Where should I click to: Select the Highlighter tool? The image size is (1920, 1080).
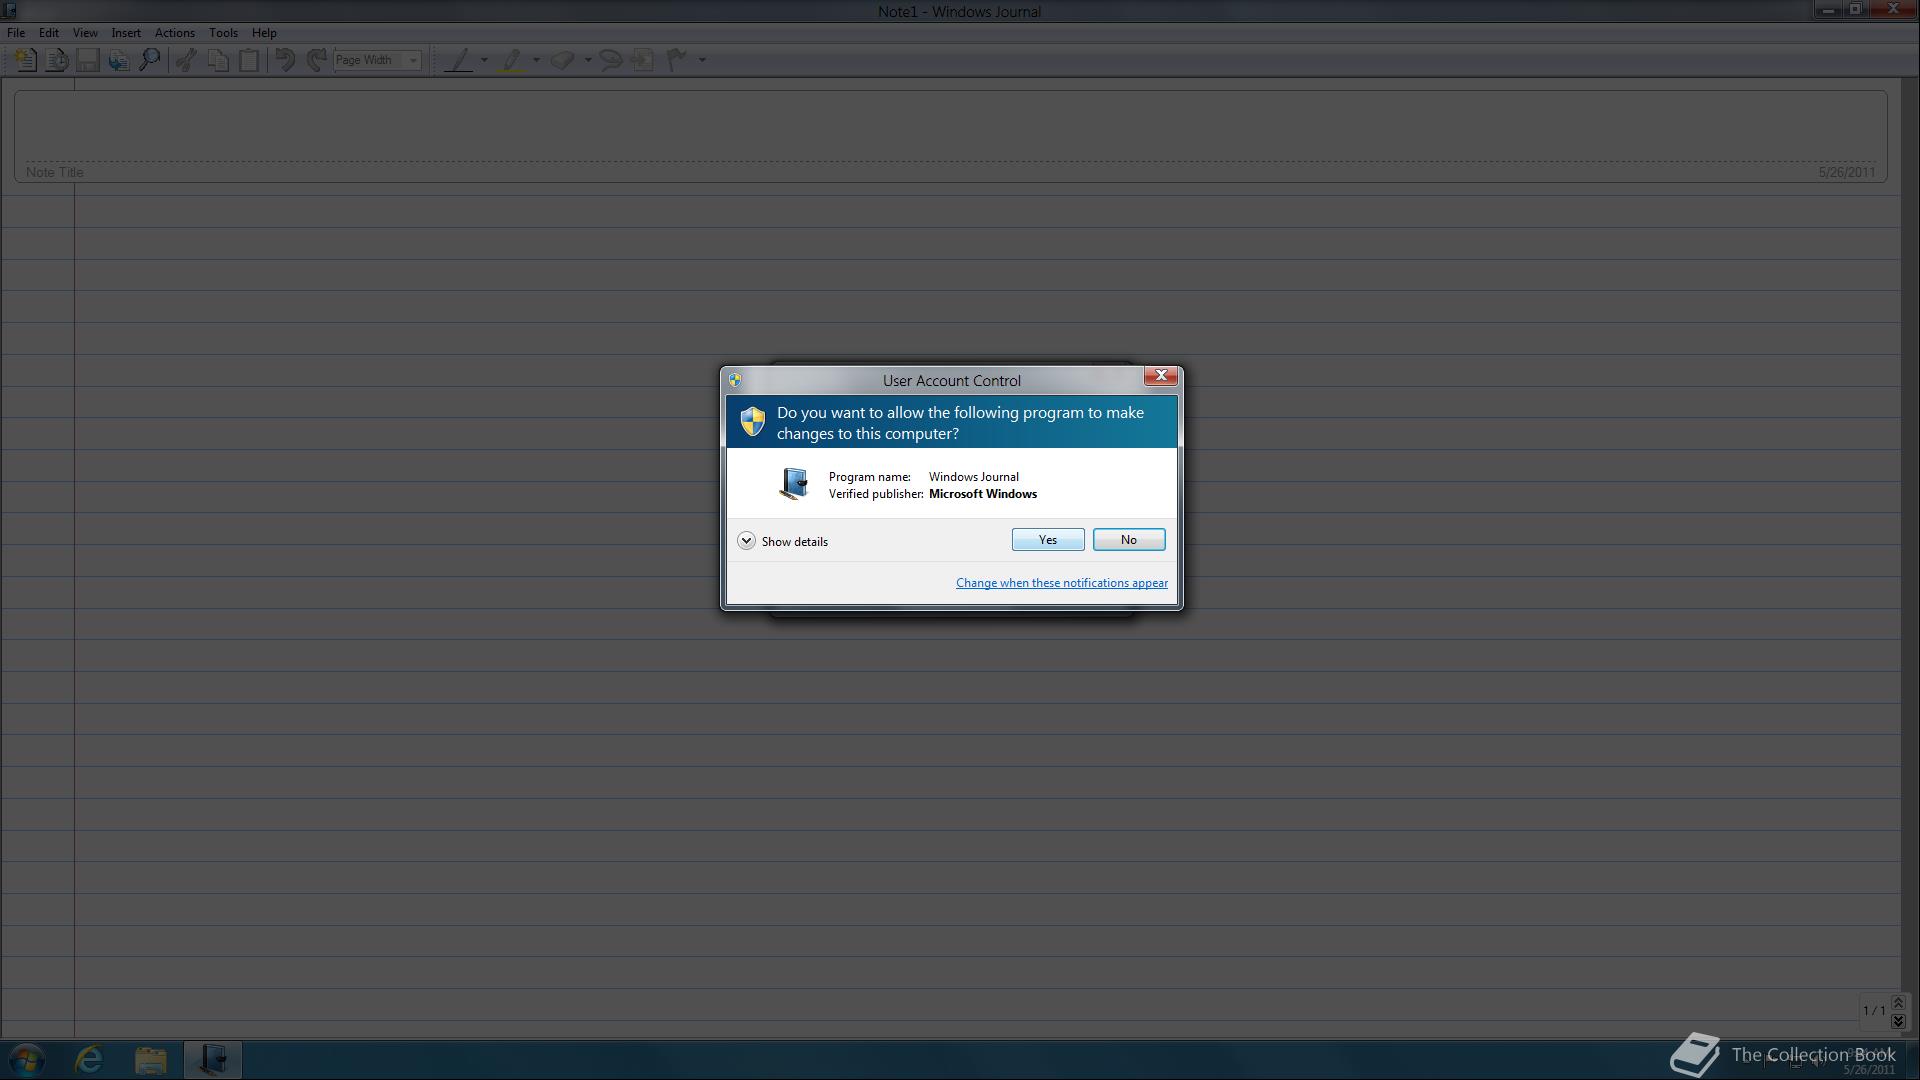(x=511, y=60)
